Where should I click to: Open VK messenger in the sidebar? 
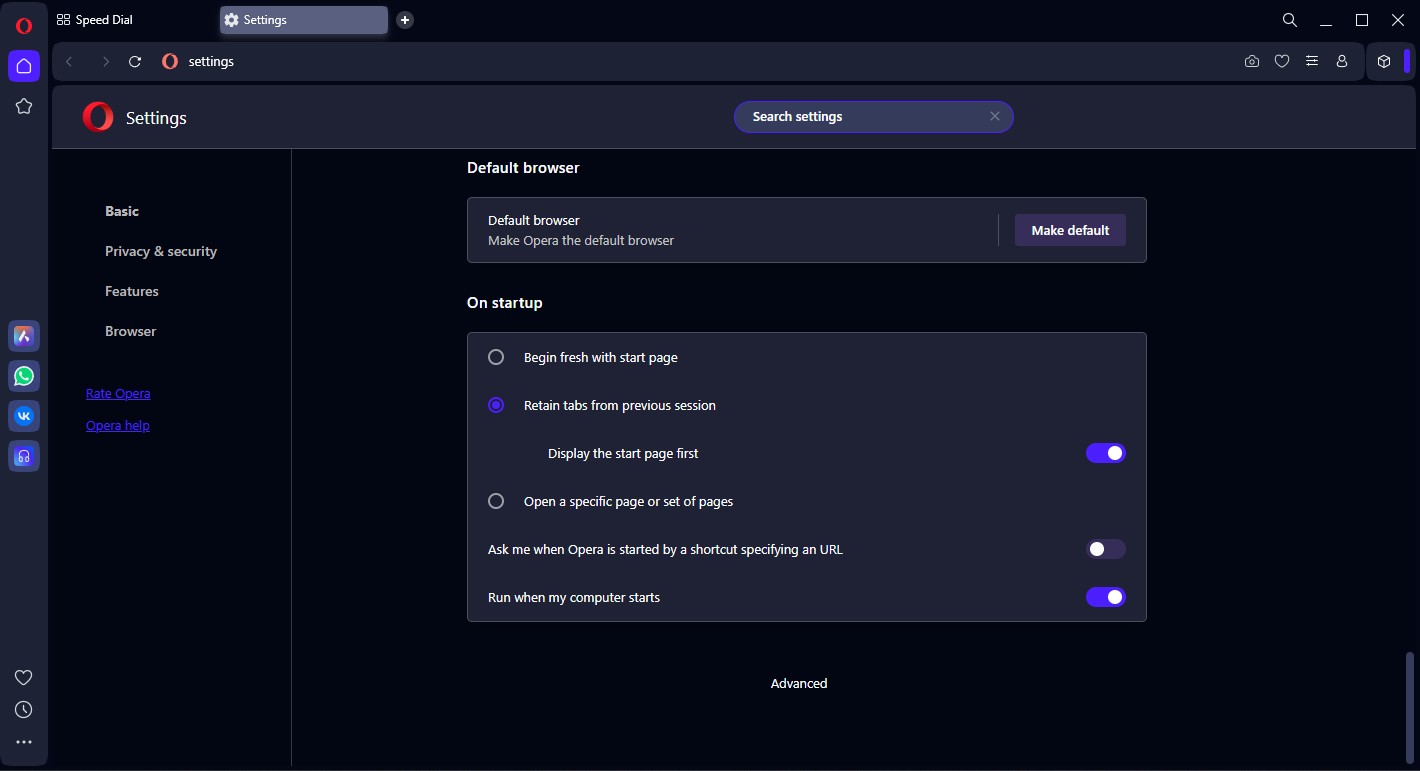click(x=24, y=416)
